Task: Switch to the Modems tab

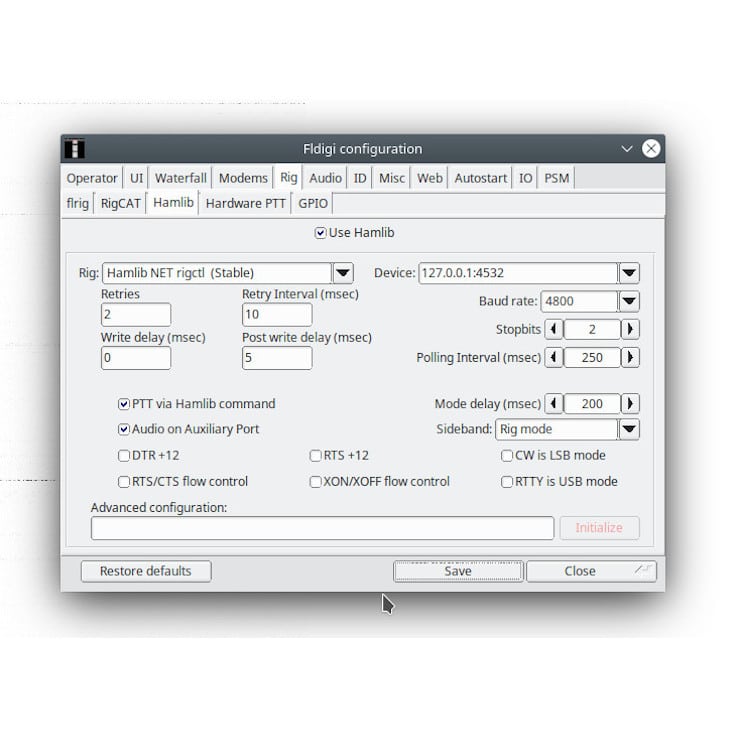Action: point(243,178)
